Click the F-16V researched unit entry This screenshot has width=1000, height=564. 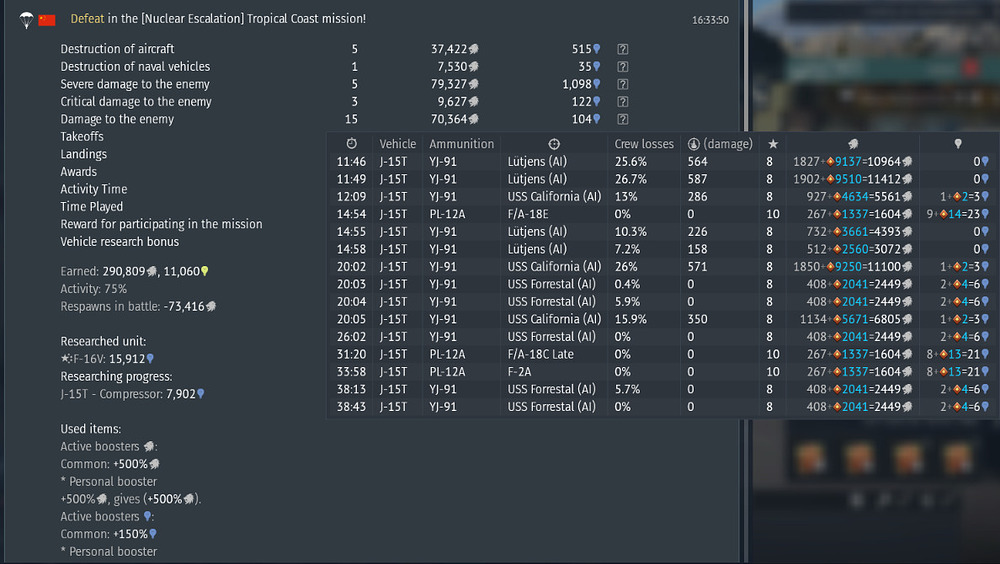click(107, 359)
